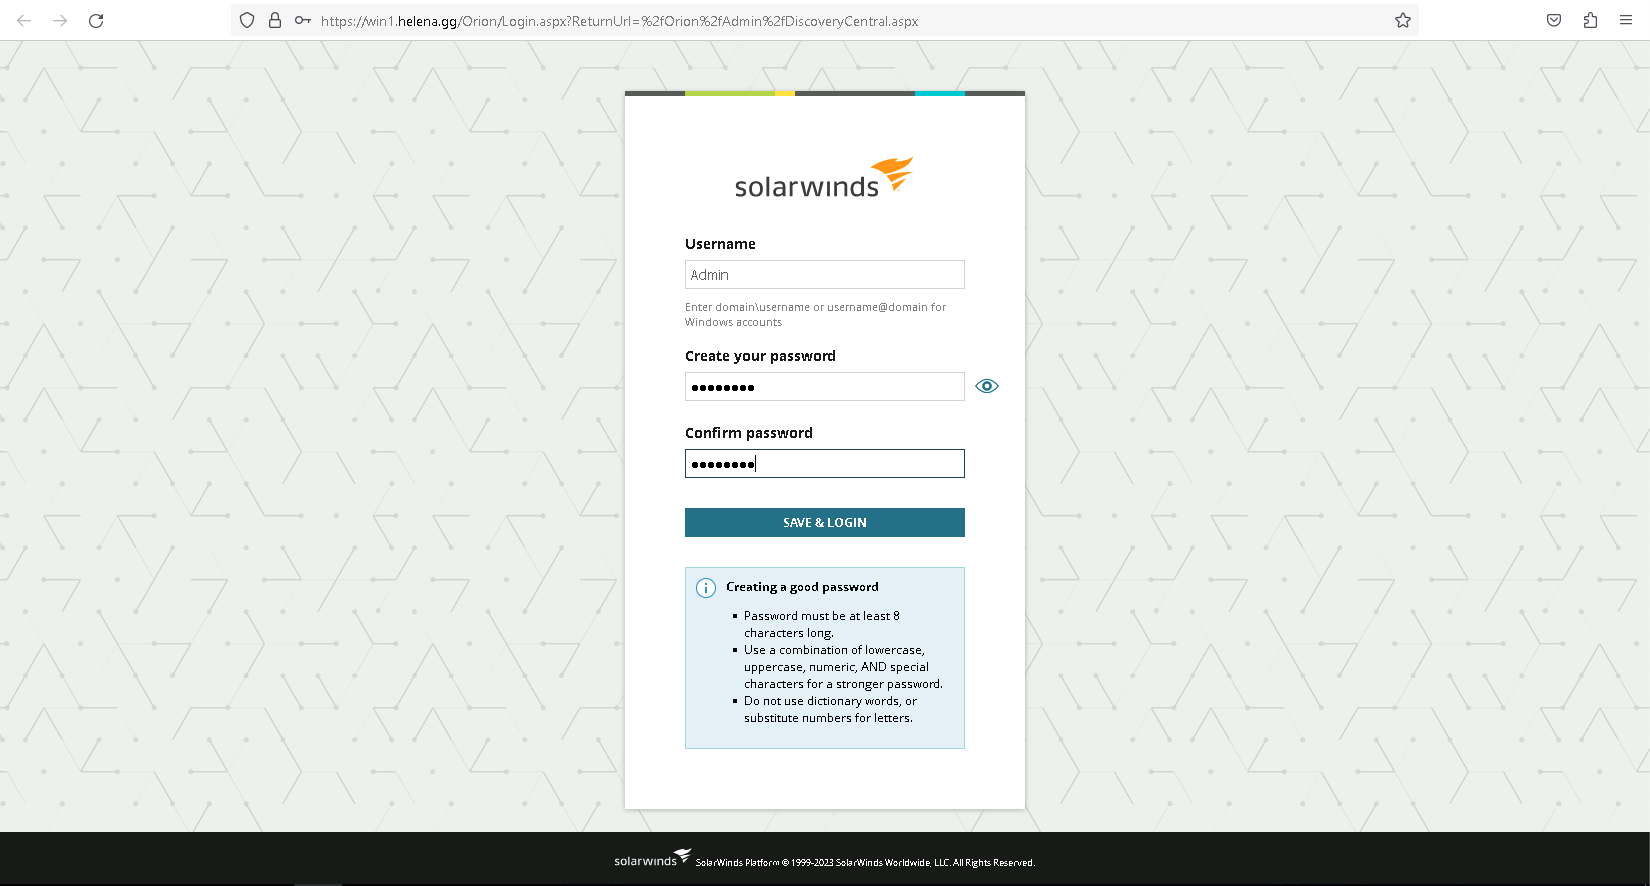Click the browser Forward arrow
1650x886 pixels.
60,20
